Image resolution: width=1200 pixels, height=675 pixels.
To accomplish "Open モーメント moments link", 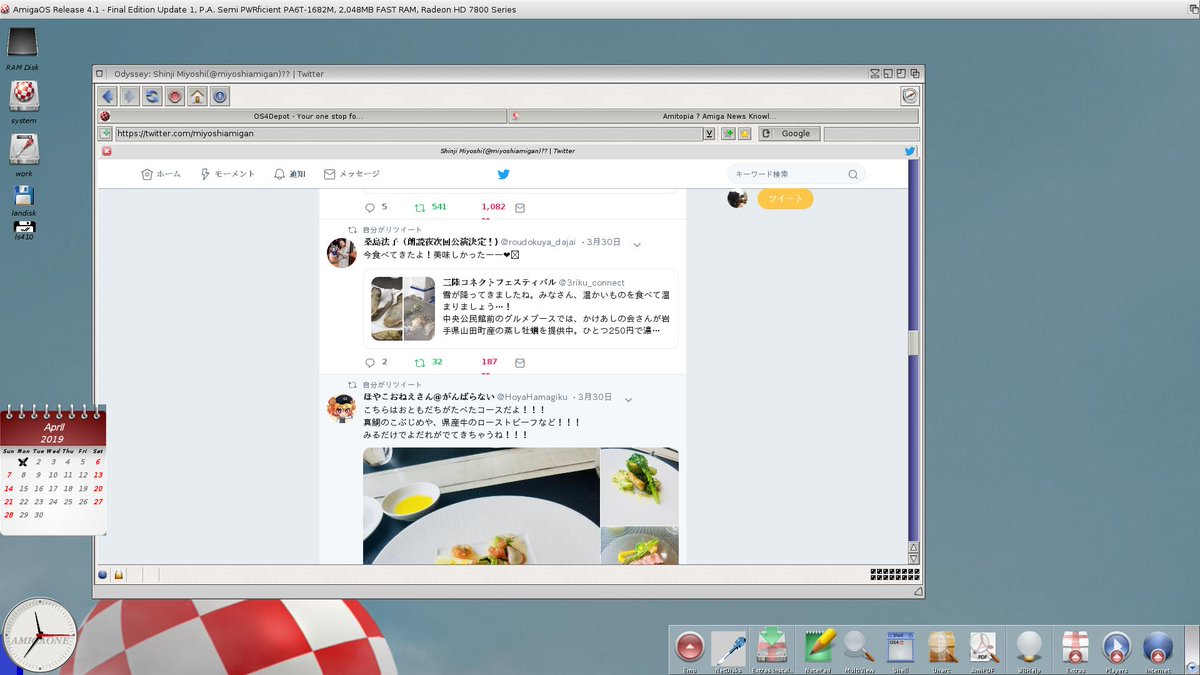I will (228, 174).
